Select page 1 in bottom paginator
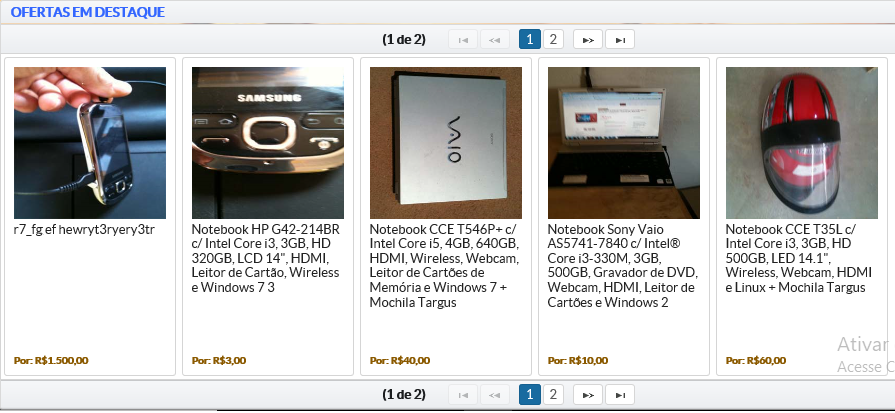895x413 pixels. pos(530,394)
